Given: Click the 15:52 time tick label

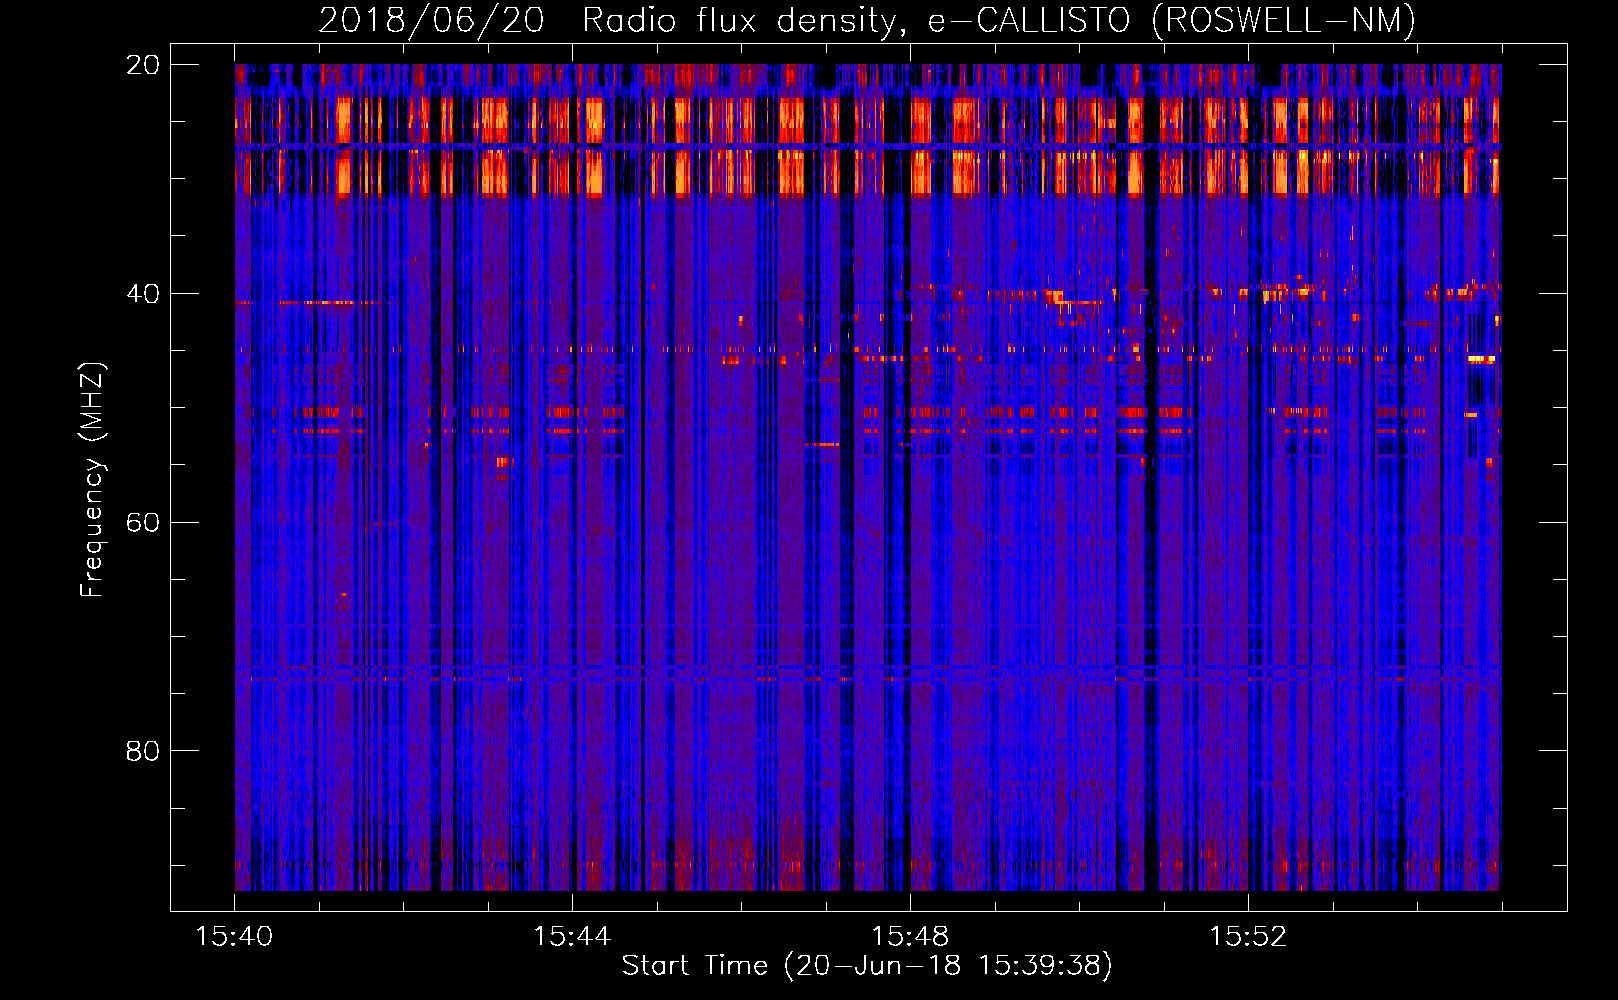Looking at the screenshot, I should click(x=1248, y=937).
